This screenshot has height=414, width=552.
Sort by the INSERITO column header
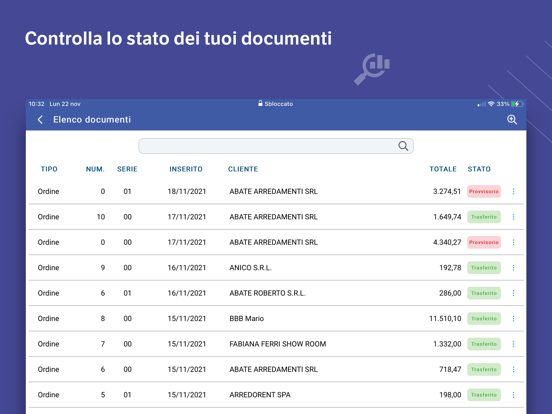point(186,169)
